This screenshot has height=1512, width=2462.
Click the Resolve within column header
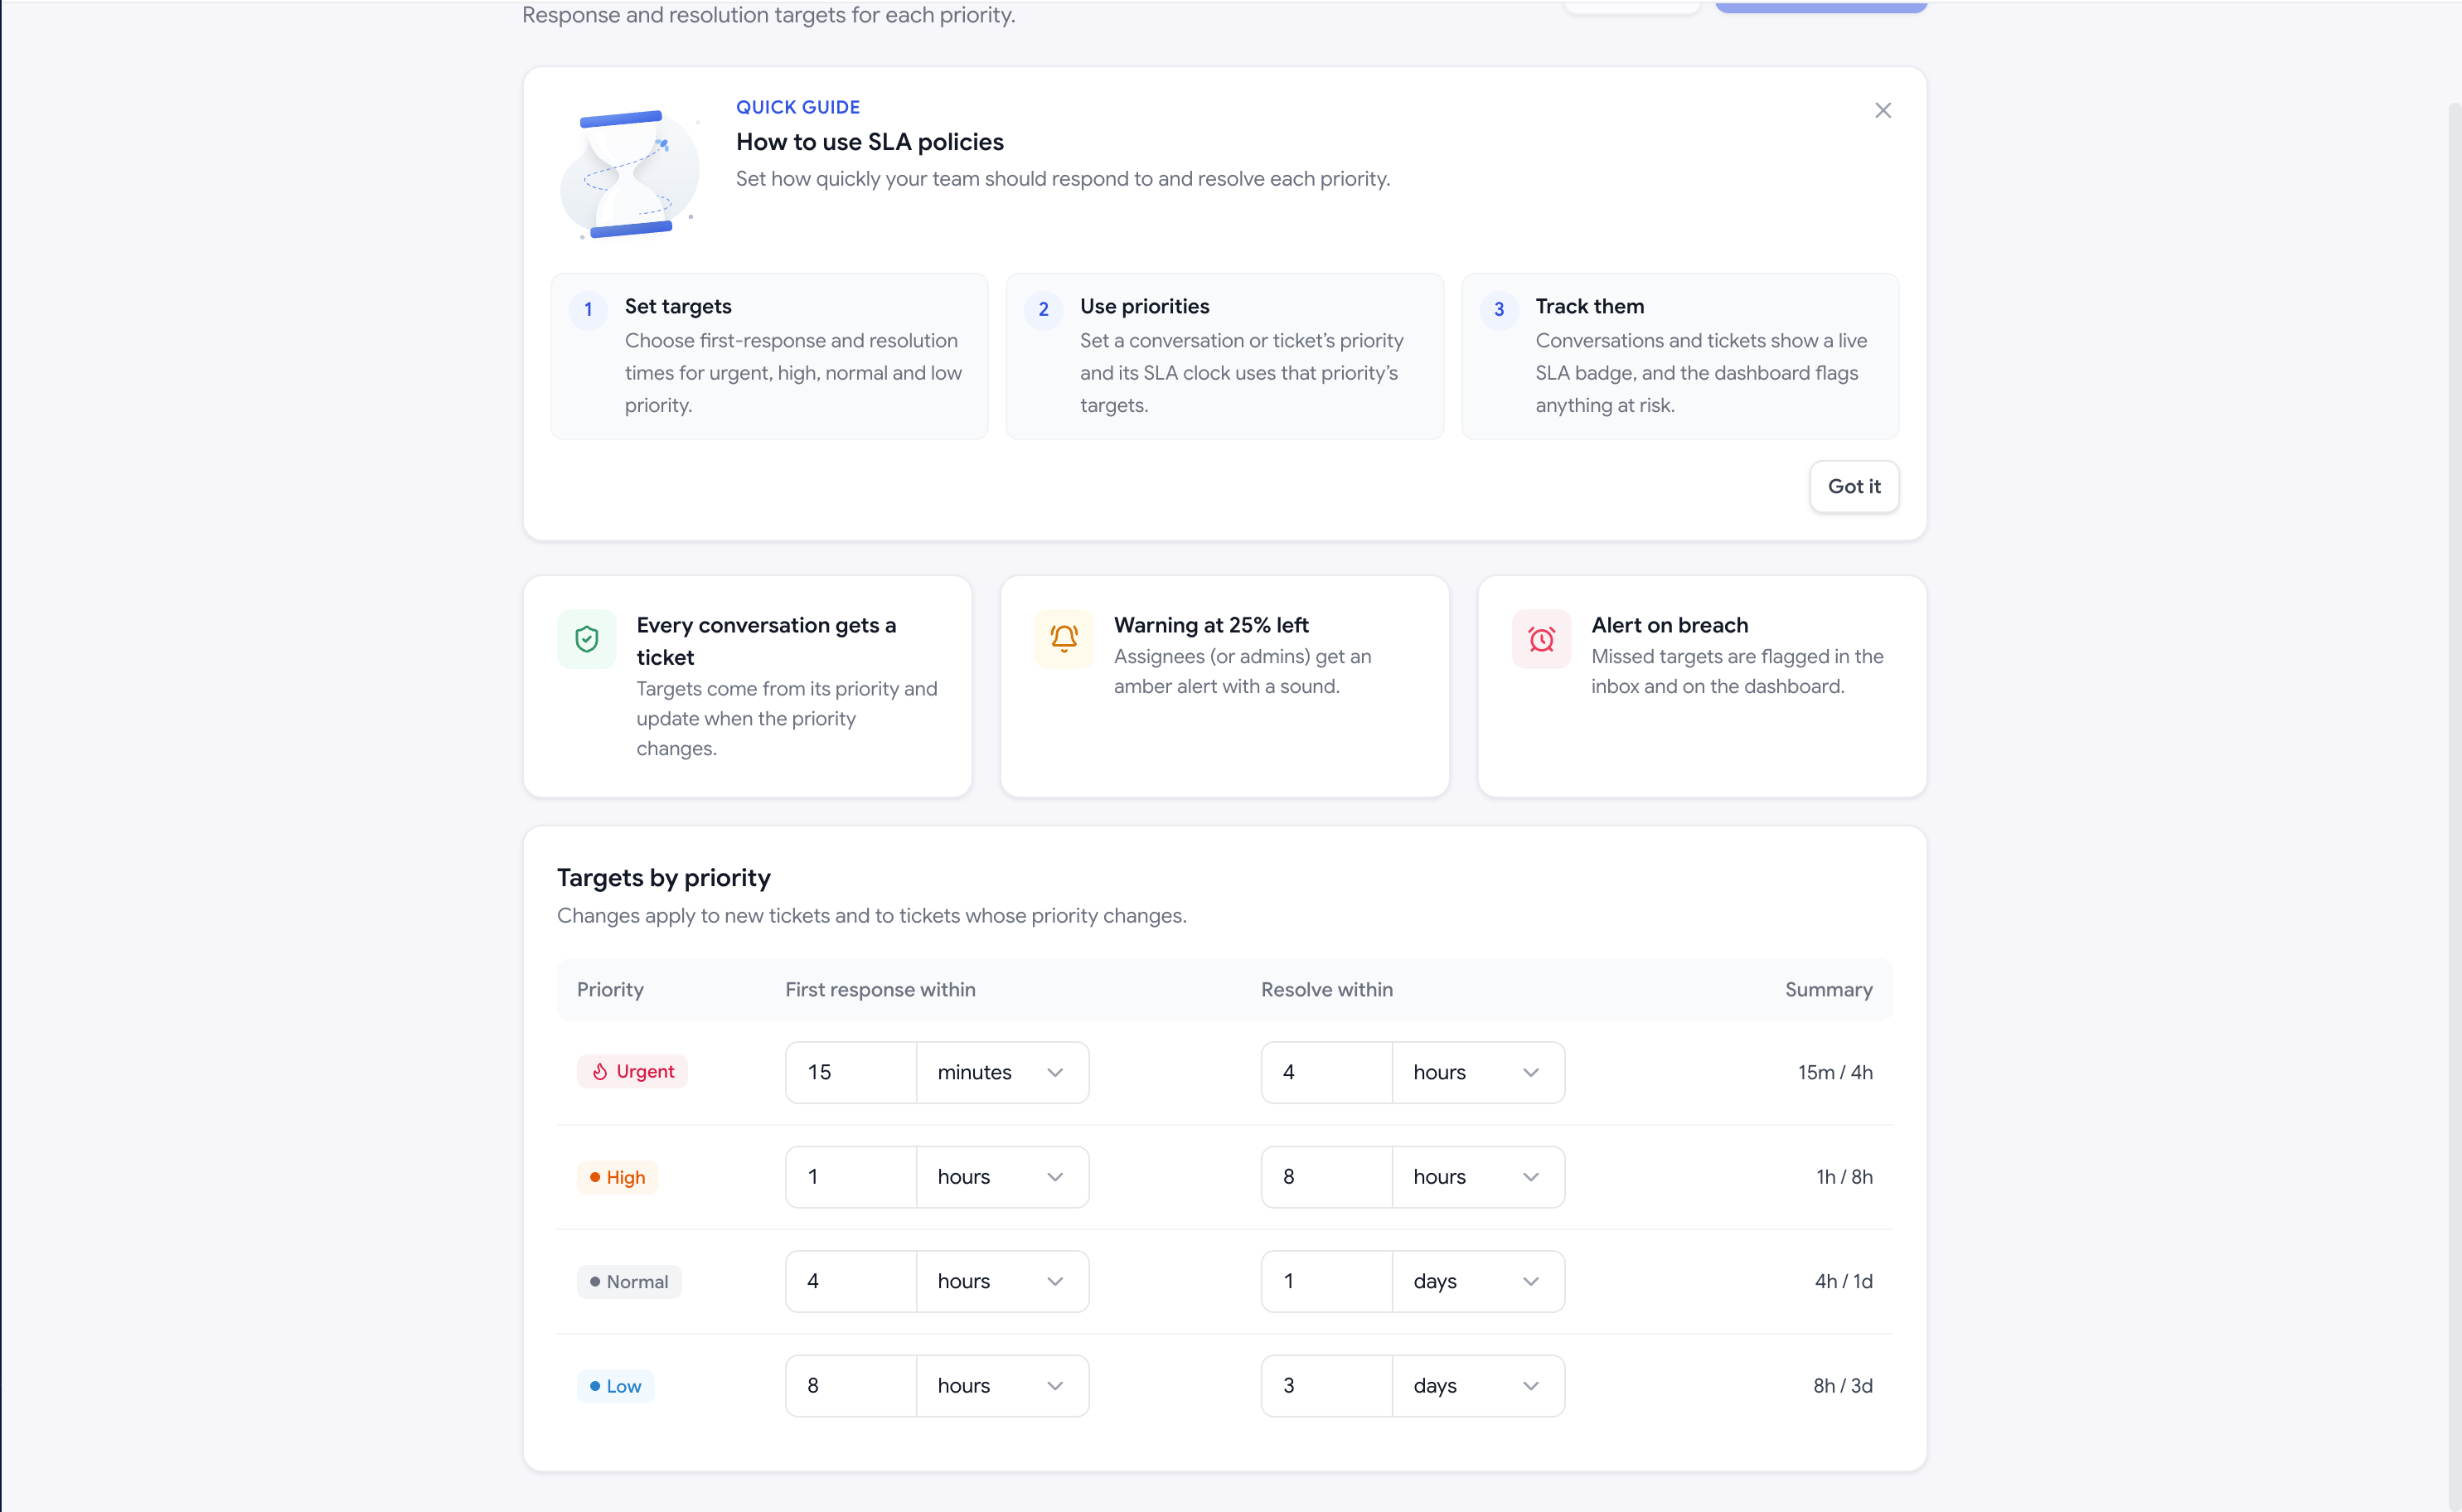tap(1326, 989)
